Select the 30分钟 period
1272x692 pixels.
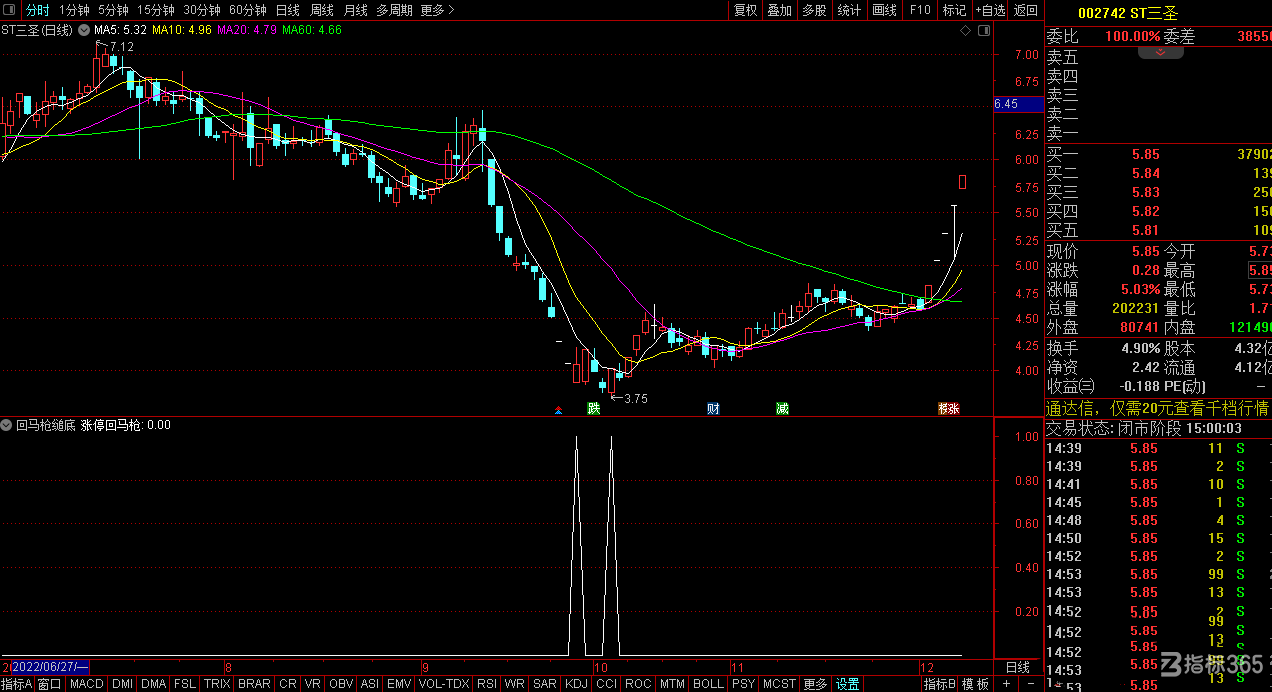click(x=202, y=10)
